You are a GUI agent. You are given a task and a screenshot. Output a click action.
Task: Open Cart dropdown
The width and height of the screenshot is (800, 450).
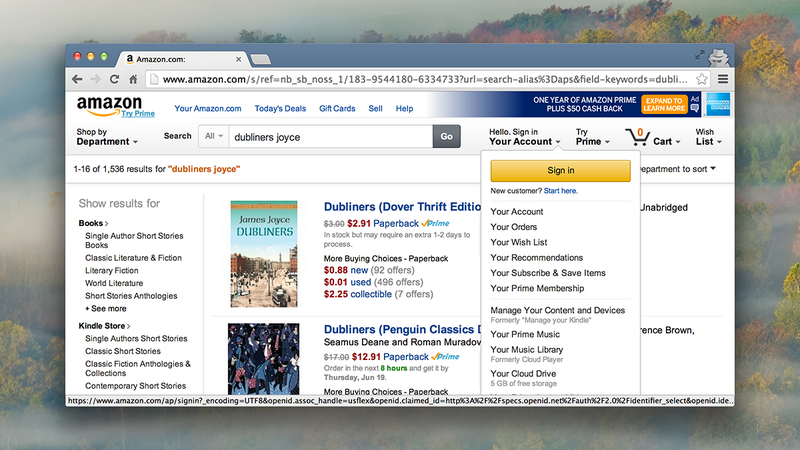click(666, 141)
